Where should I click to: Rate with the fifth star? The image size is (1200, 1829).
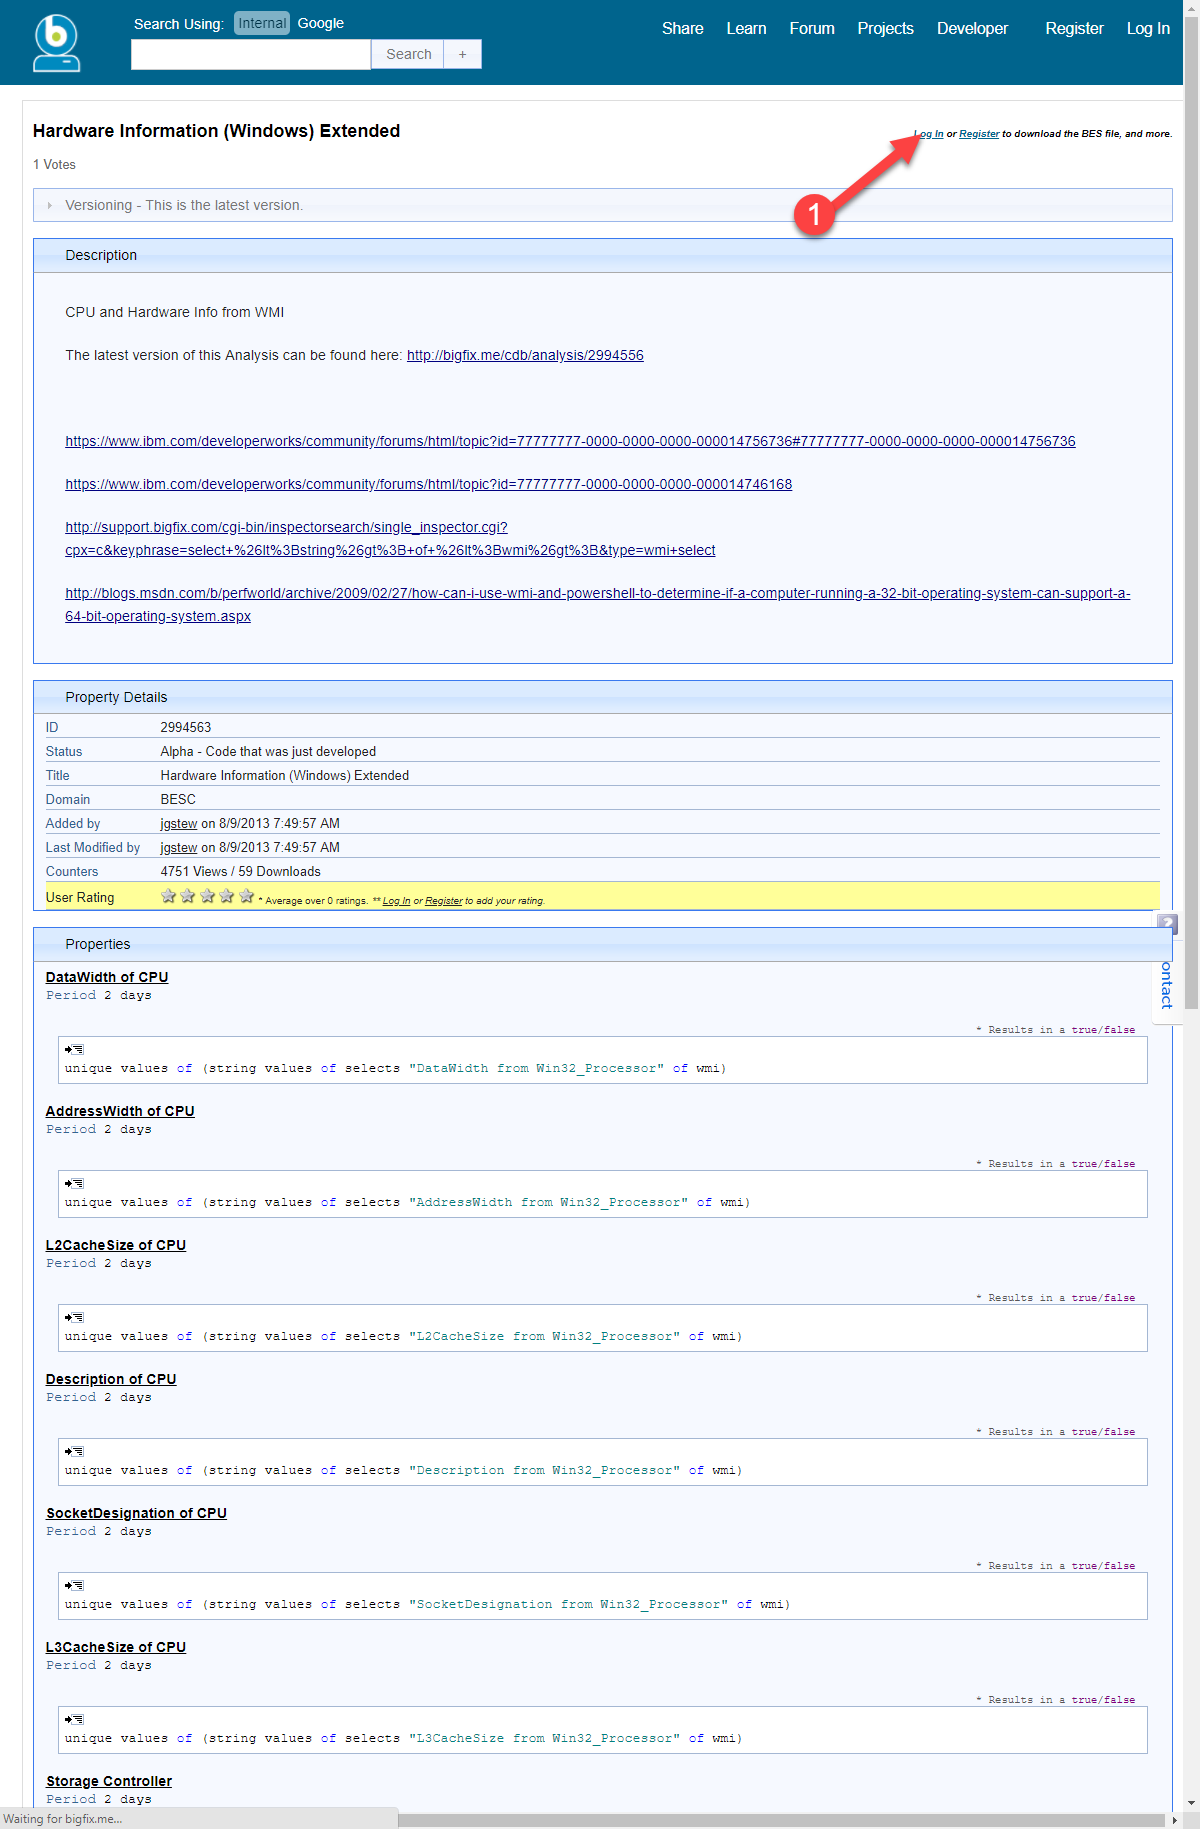click(247, 896)
